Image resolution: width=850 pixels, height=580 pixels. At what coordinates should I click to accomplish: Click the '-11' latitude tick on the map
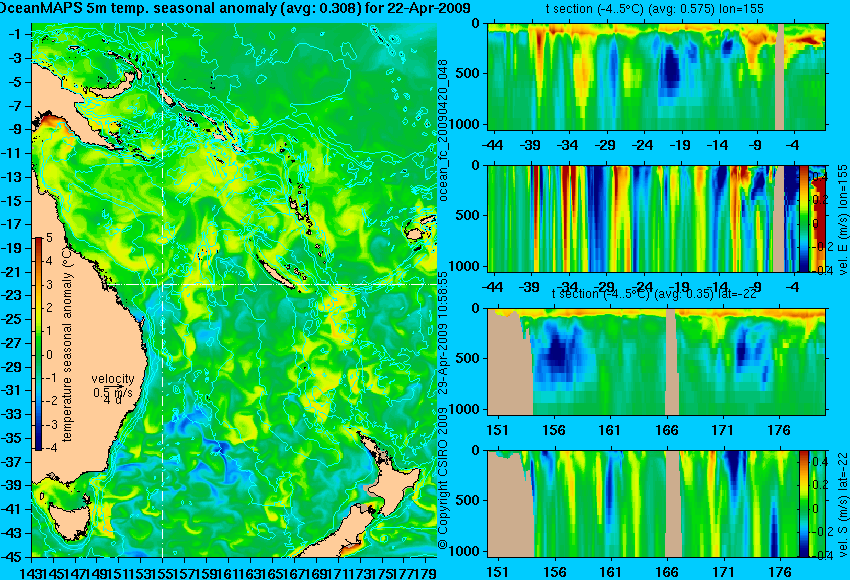[14, 153]
